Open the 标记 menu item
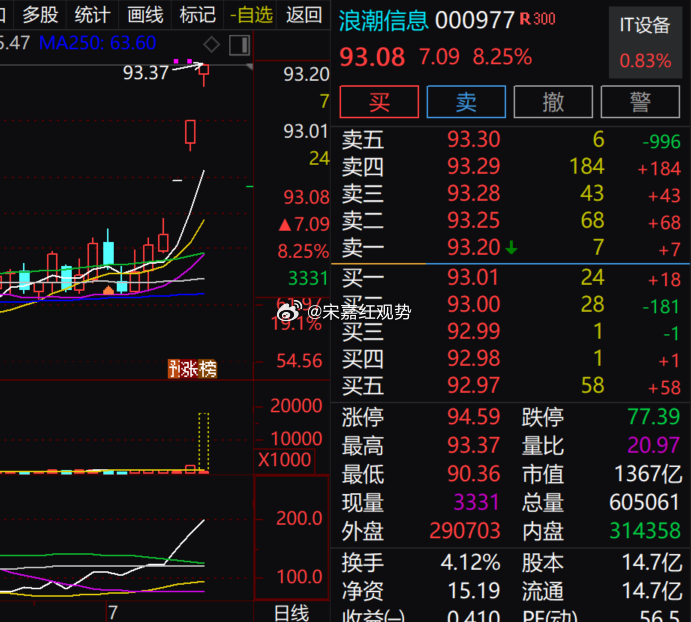The width and height of the screenshot is (691, 622). point(197,15)
